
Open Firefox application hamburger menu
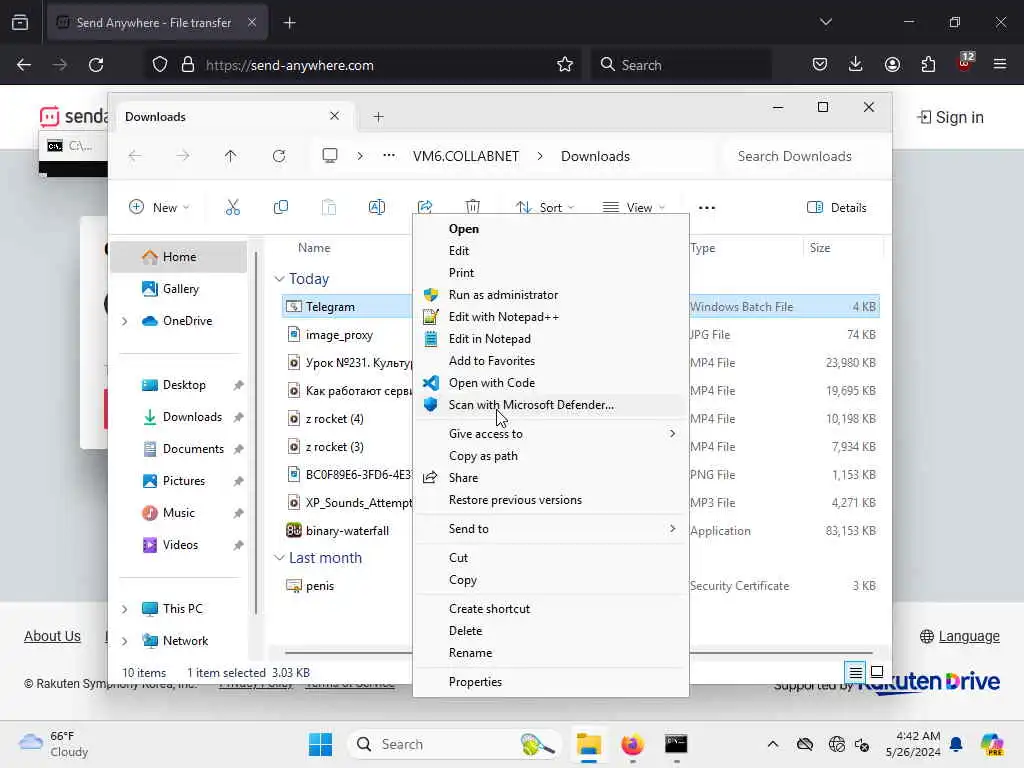tap(1000, 64)
